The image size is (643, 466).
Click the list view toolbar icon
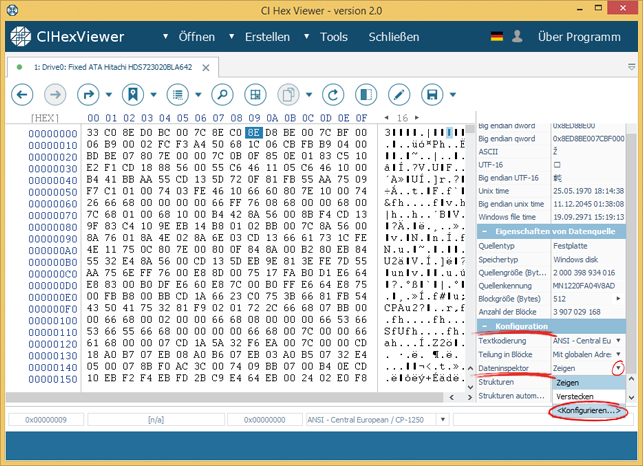(178, 95)
